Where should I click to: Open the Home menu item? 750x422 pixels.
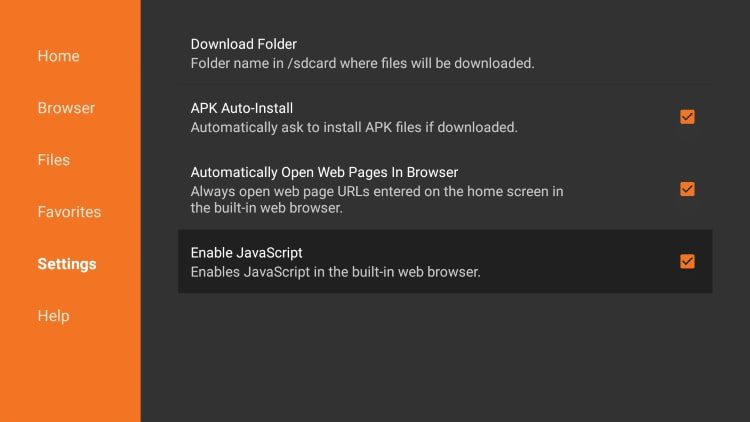(x=58, y=56)
